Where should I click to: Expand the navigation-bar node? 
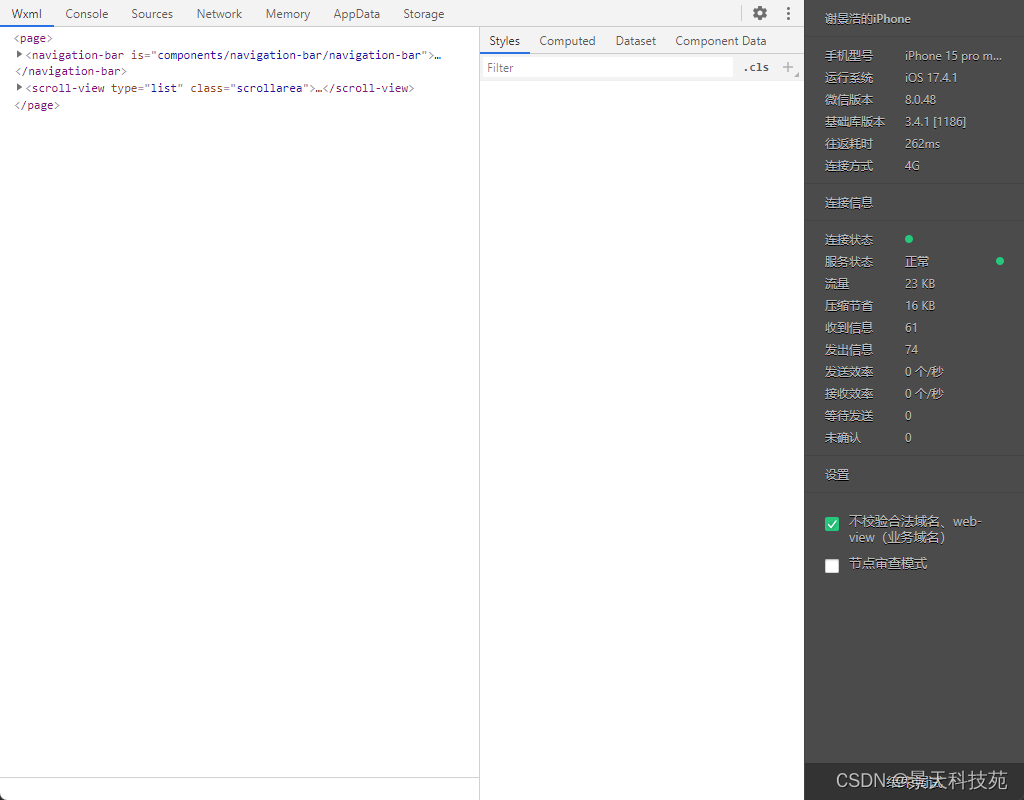19,55
